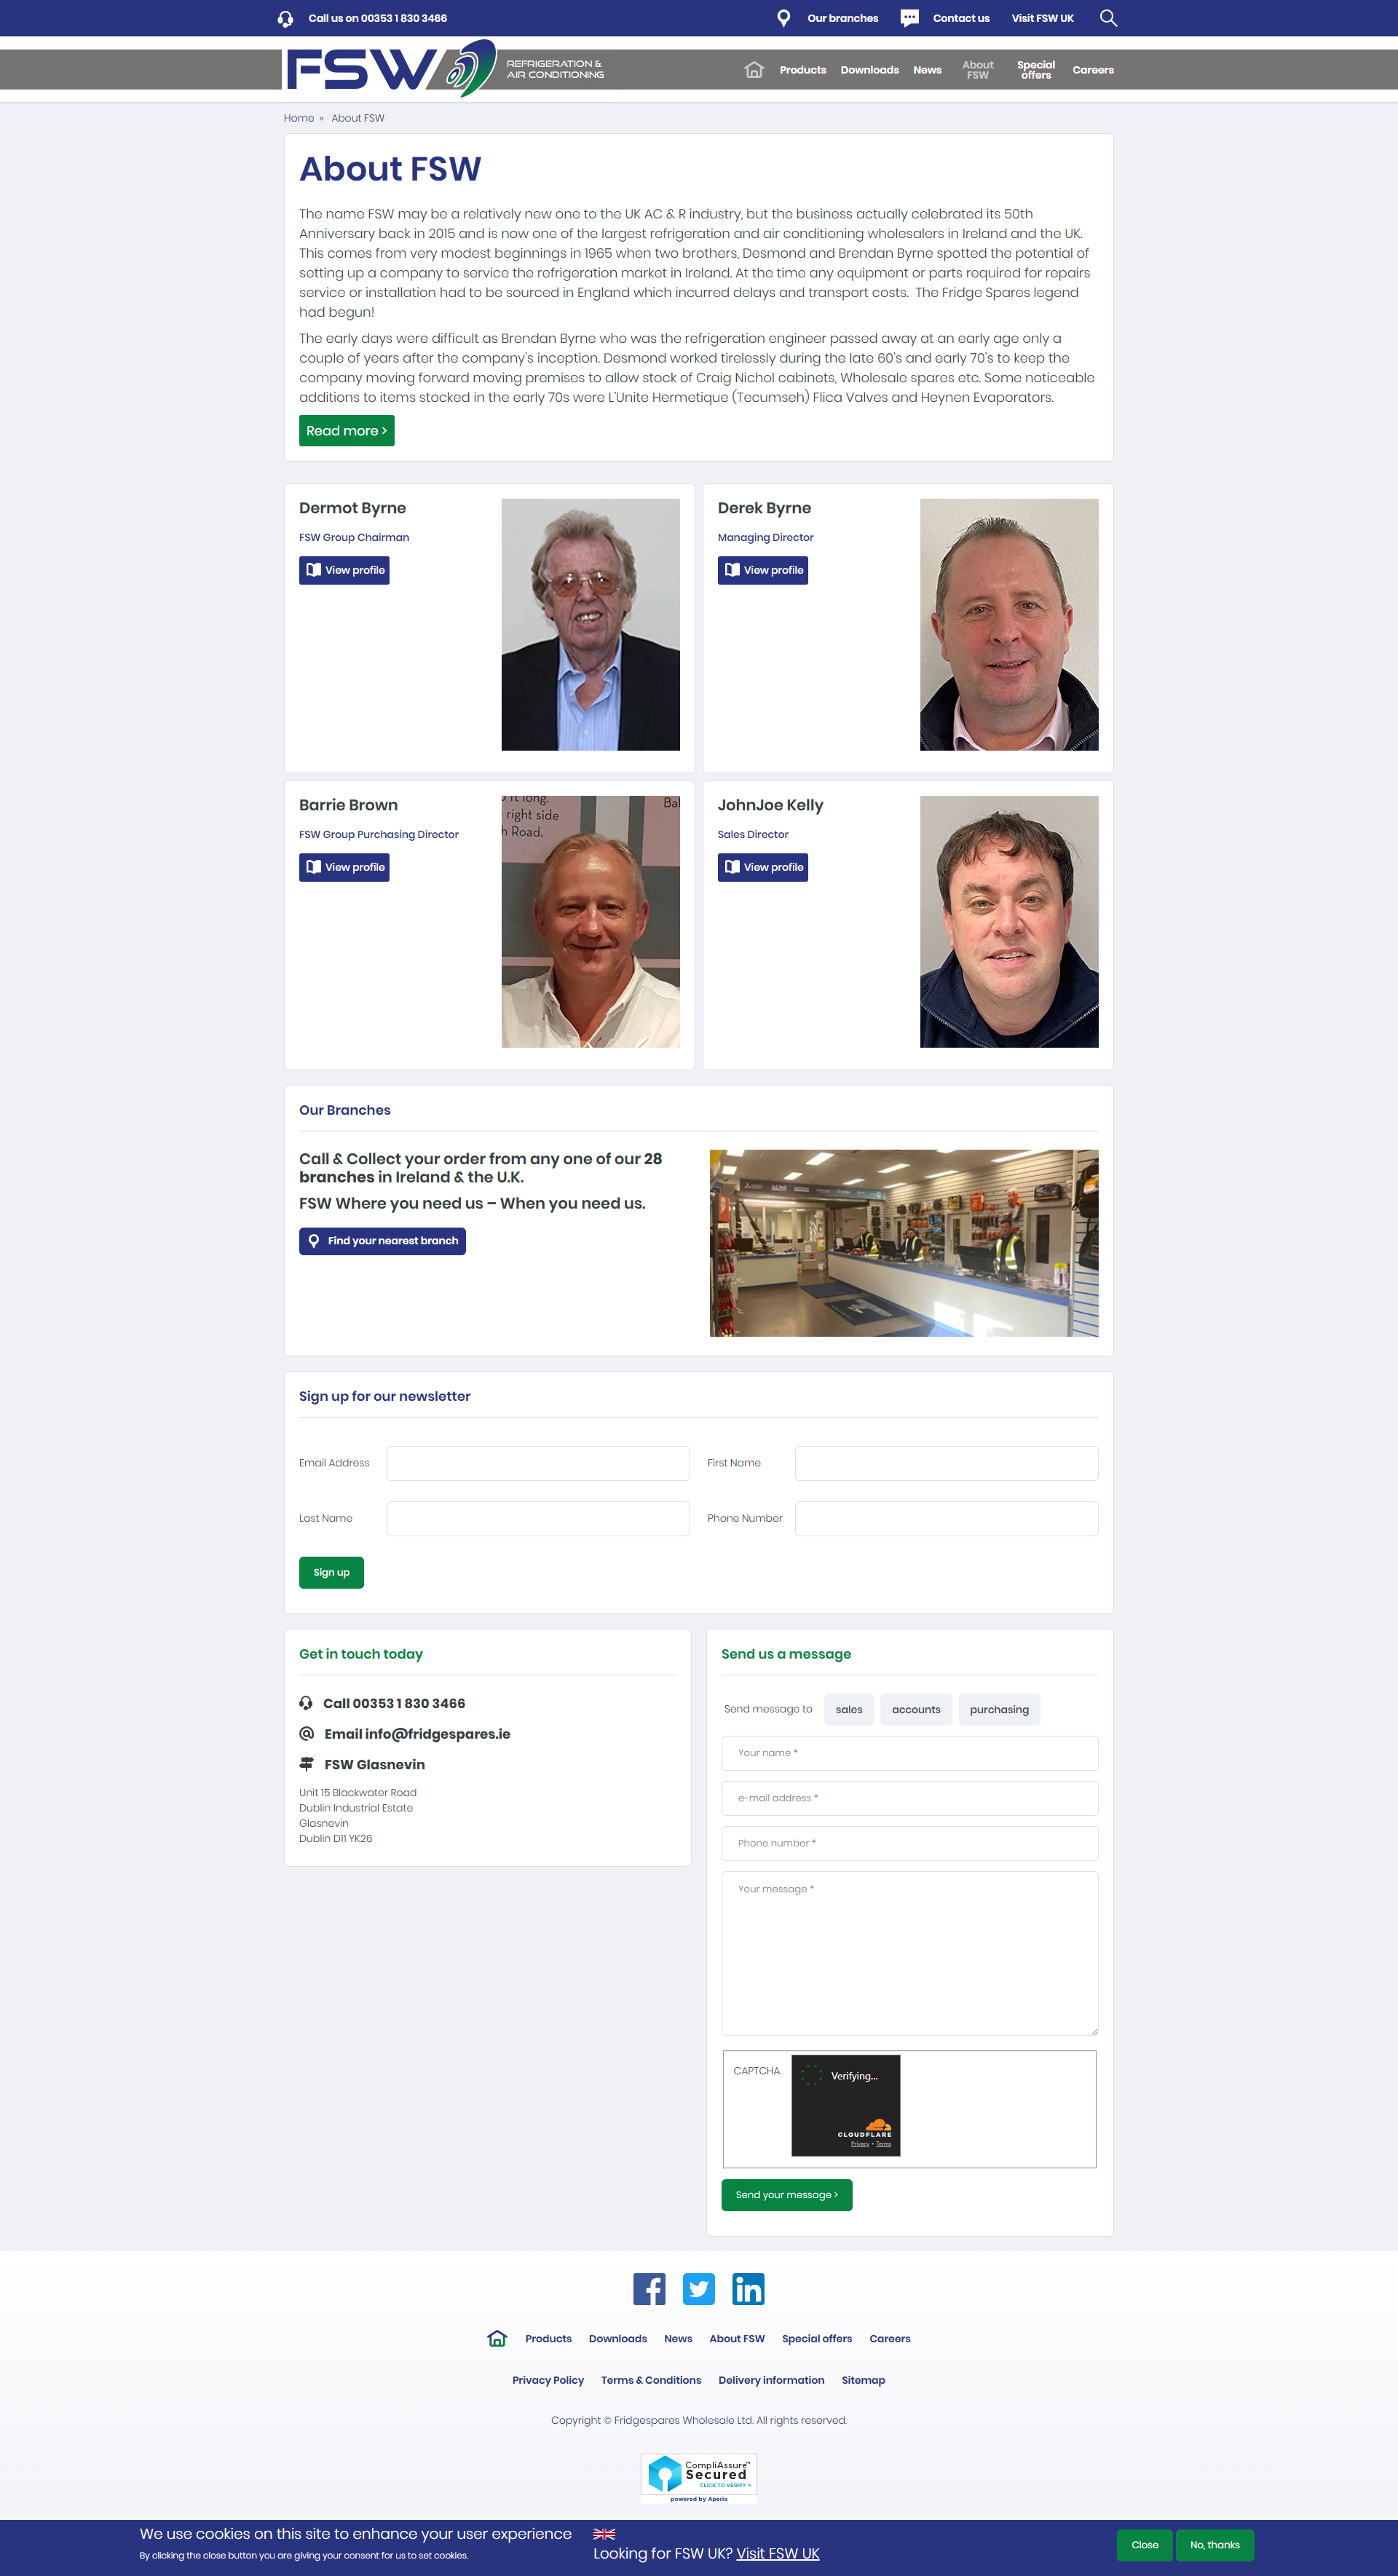Open the Twitter social icon
The height and width of the screenshot is (2576, 1398).
(x=699, y=2288)
